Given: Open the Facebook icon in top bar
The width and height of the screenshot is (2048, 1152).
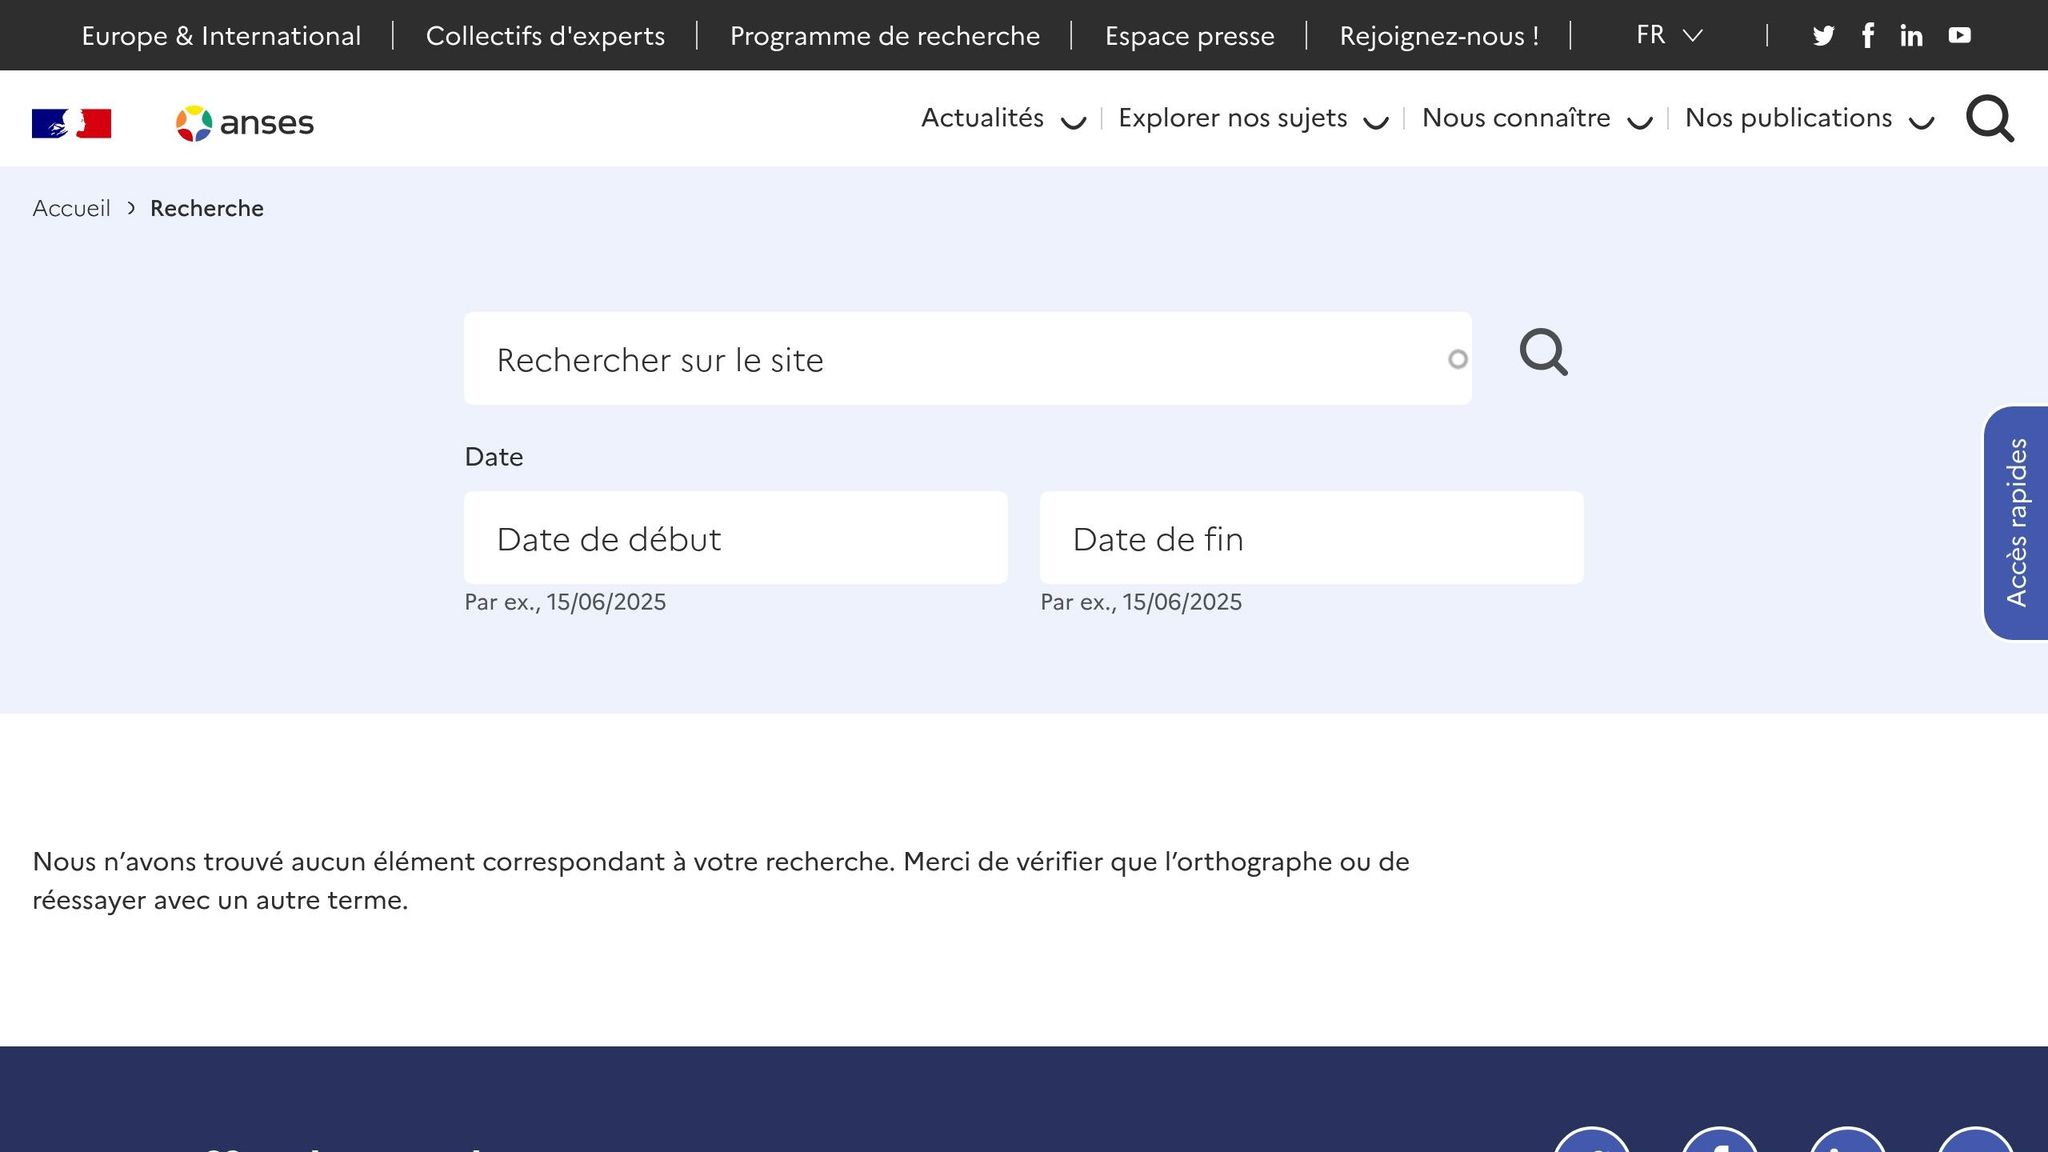Looking at the screenshot, I should click(1867, 36).
